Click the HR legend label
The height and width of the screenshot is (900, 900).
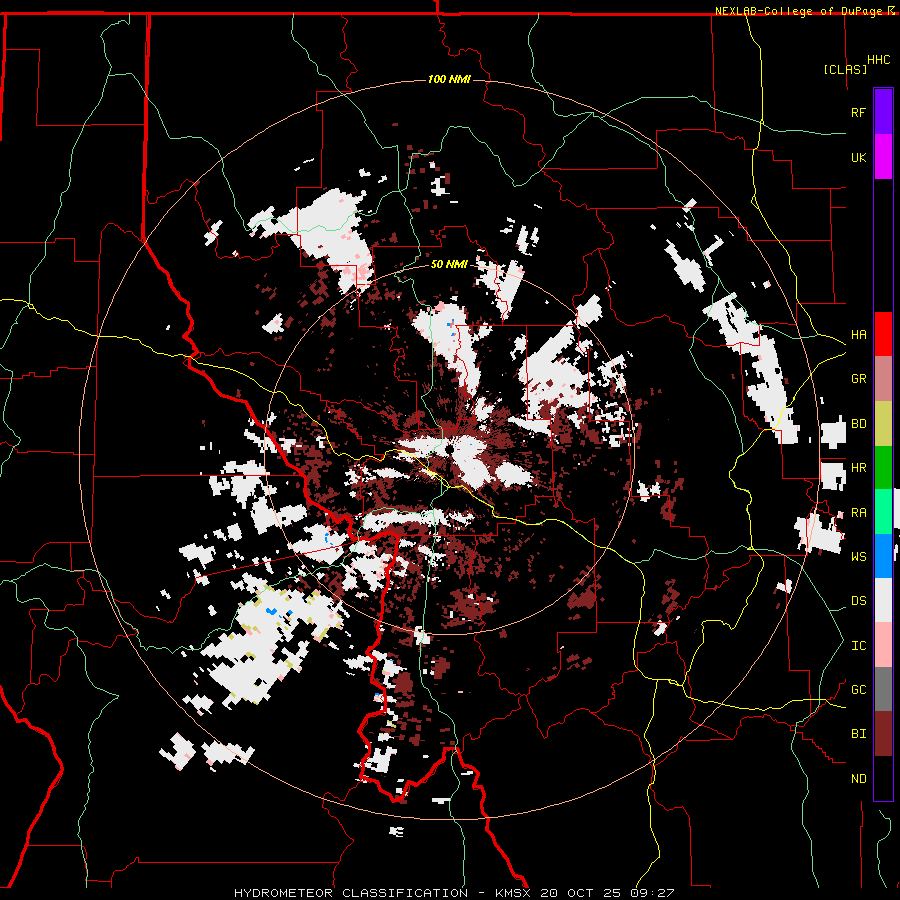(x=858, y=468)
